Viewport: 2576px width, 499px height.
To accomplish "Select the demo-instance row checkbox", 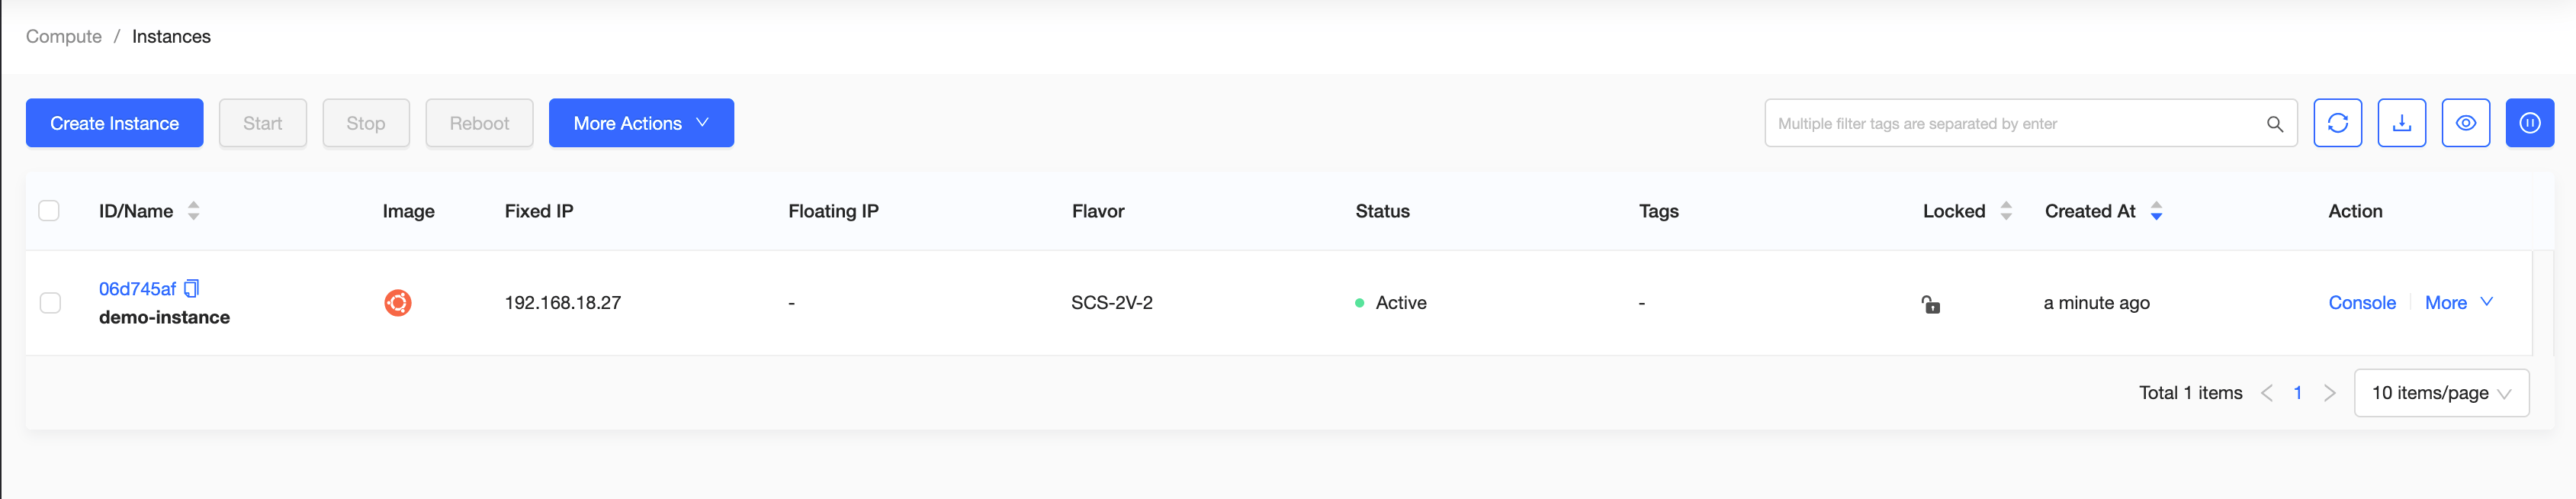I will tap(50, 303).
